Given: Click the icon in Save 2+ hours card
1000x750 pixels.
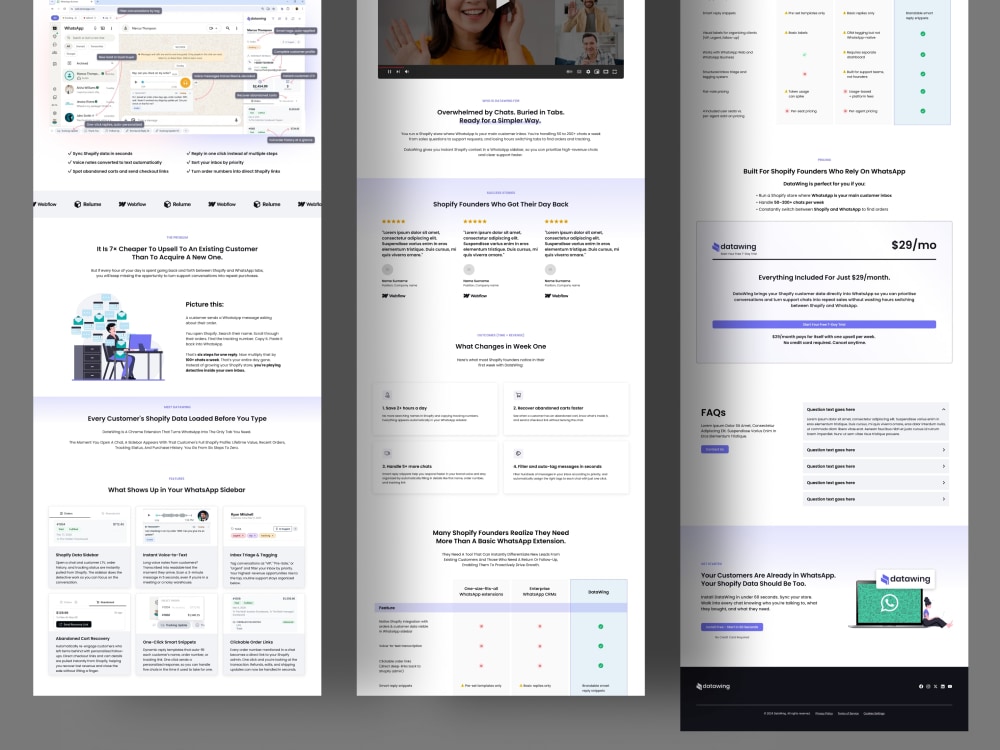Looking at the screenshot, I should point(387,395).
